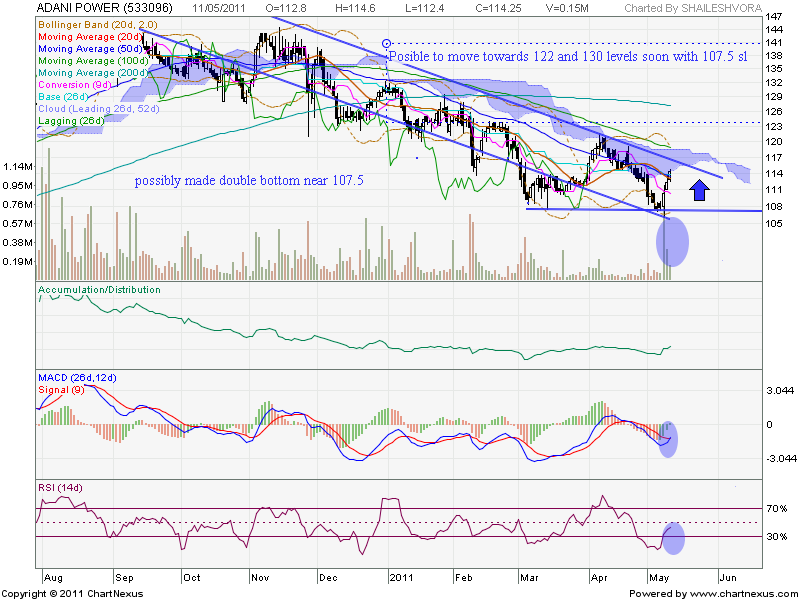Click the open price O=112.8
The image size is (800, 600).
coord(286,8)
